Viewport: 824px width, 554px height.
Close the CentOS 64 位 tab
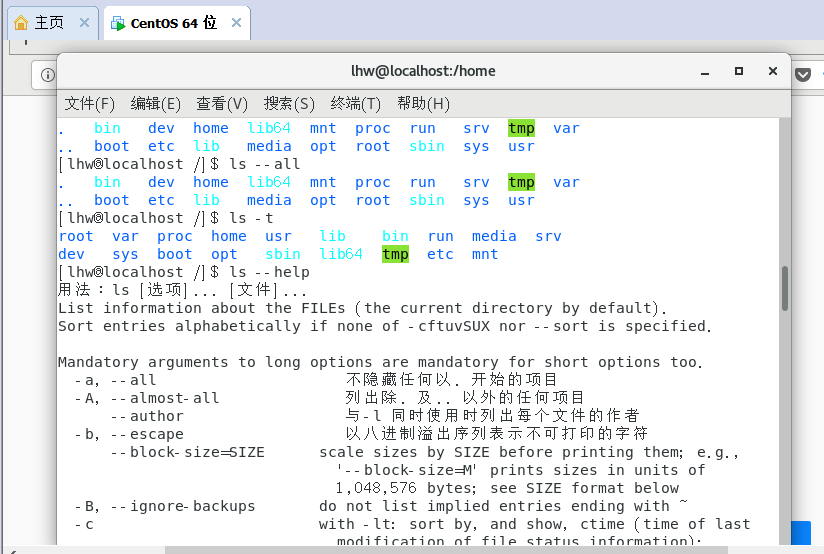(x=236, y=23)
